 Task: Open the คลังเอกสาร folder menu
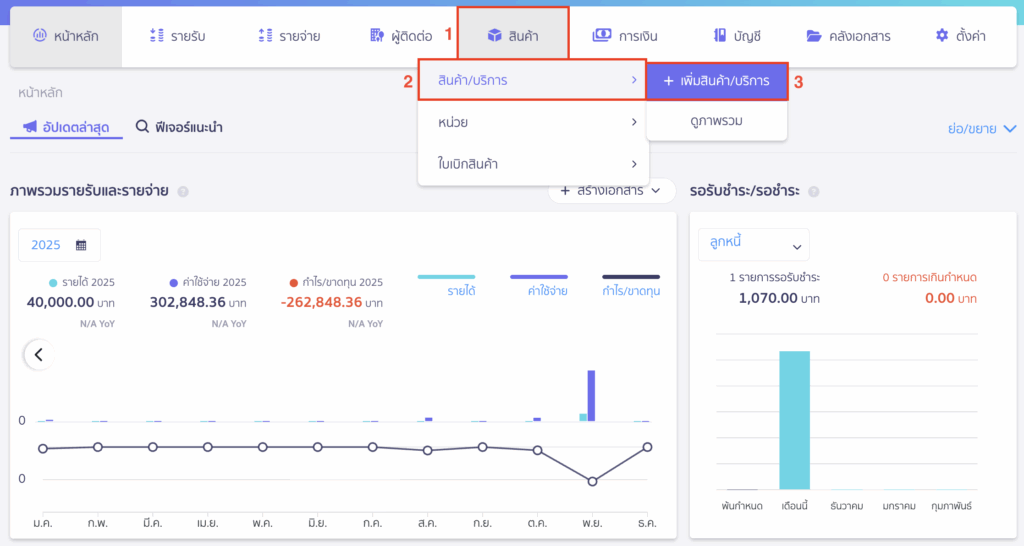(847, 36)
